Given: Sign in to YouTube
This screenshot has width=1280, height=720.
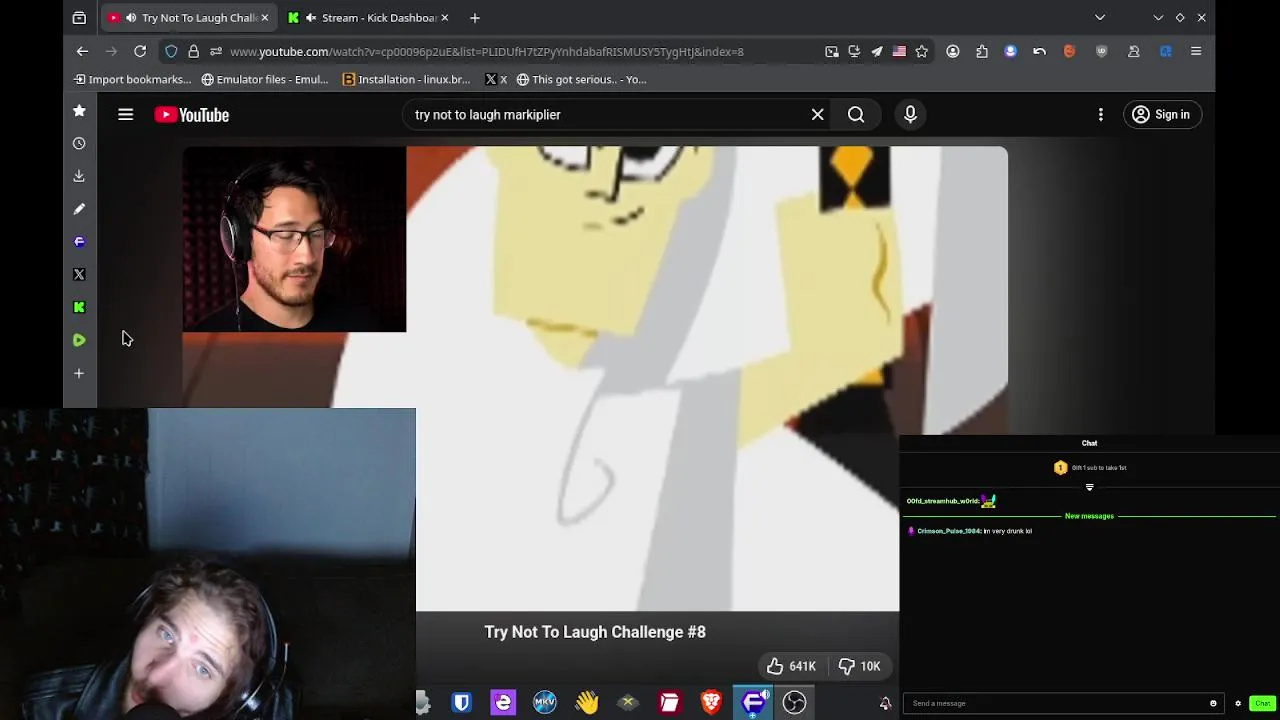Looking at the screenshot, I should pos(1161,115).
